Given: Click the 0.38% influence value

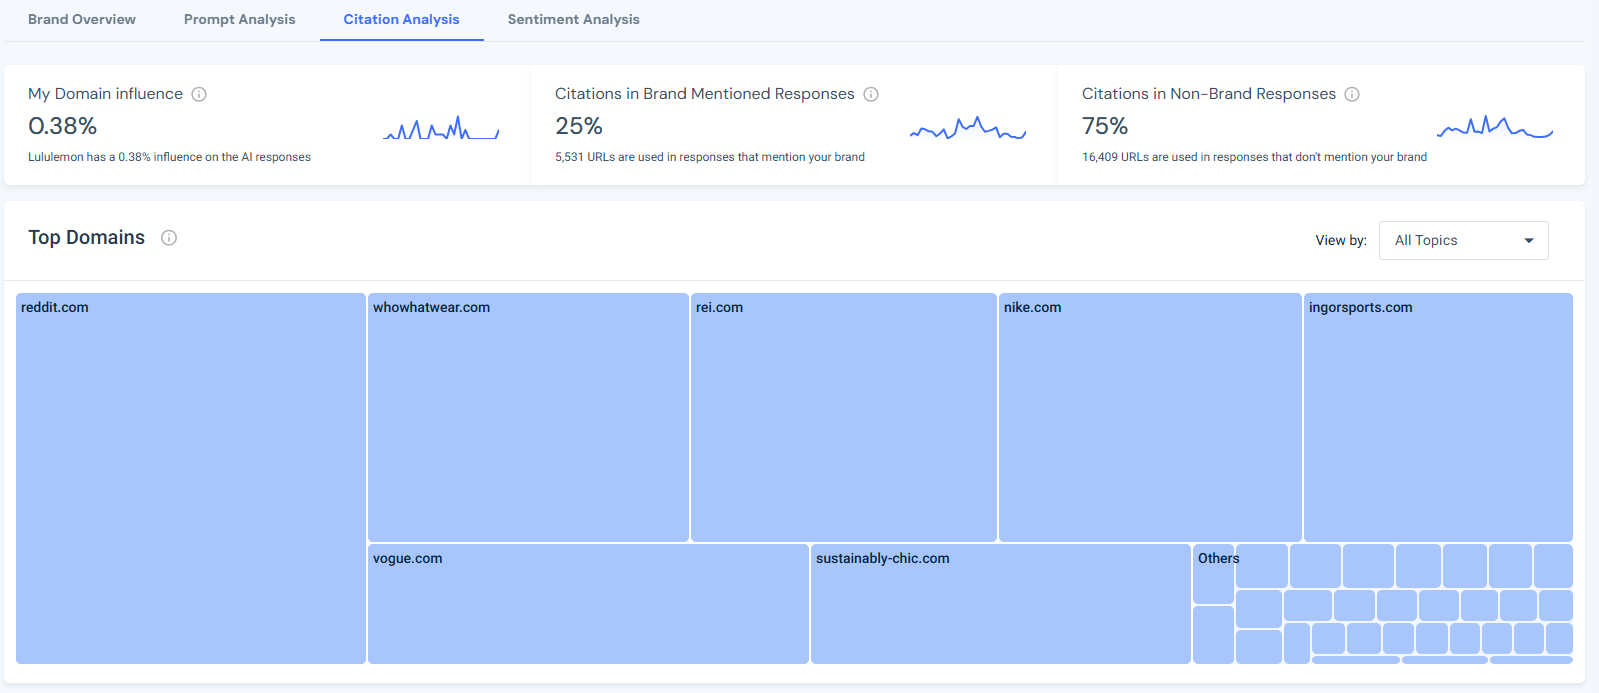Looking at the screenshot, I should tap(63, 126).
